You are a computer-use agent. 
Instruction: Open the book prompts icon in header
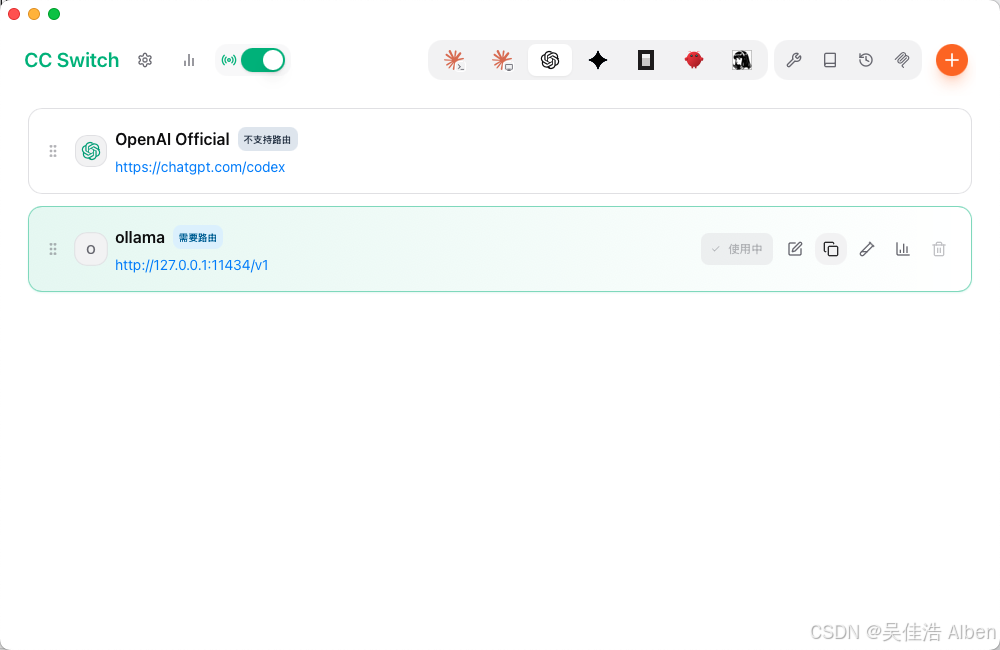pyautogui.click(x=830, y=60)
